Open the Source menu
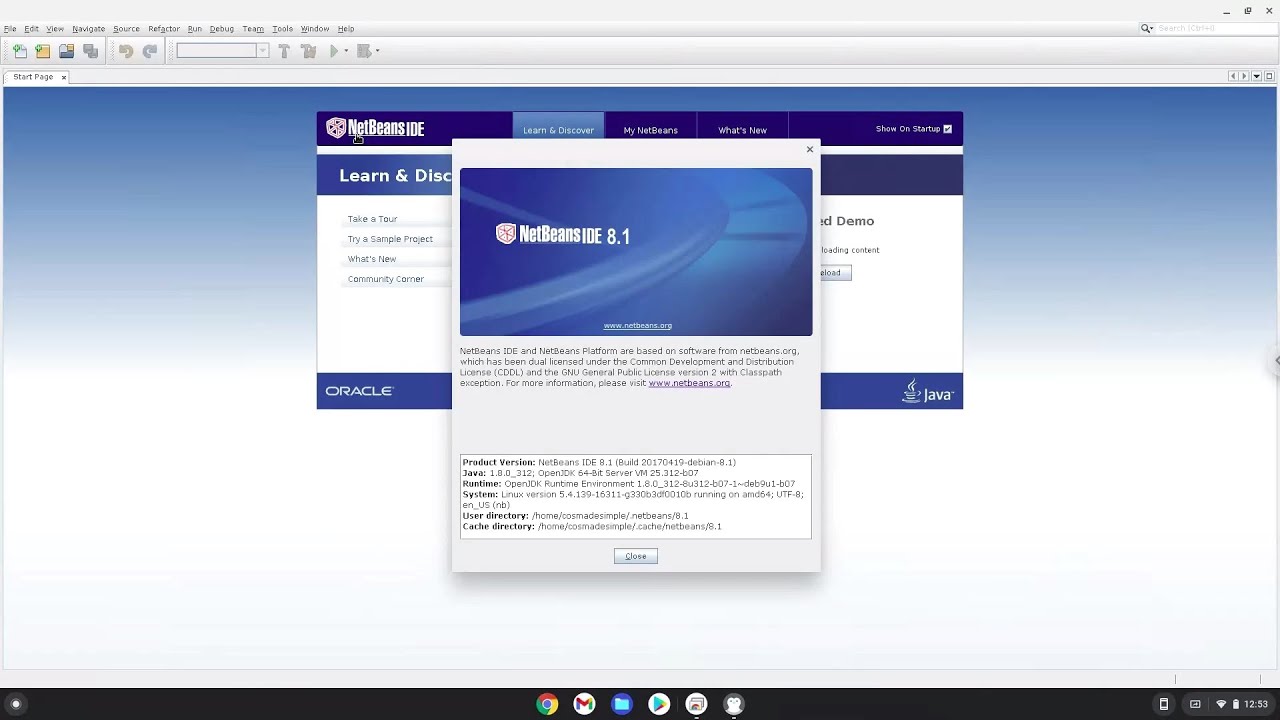Viewport: 1280px width, 720px height. click(126, 29)
